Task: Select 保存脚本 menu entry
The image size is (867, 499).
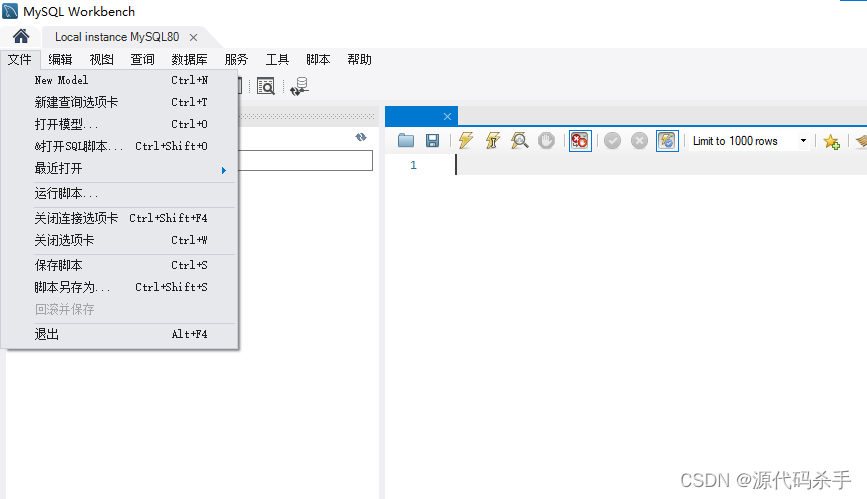Action: (121, 266)
